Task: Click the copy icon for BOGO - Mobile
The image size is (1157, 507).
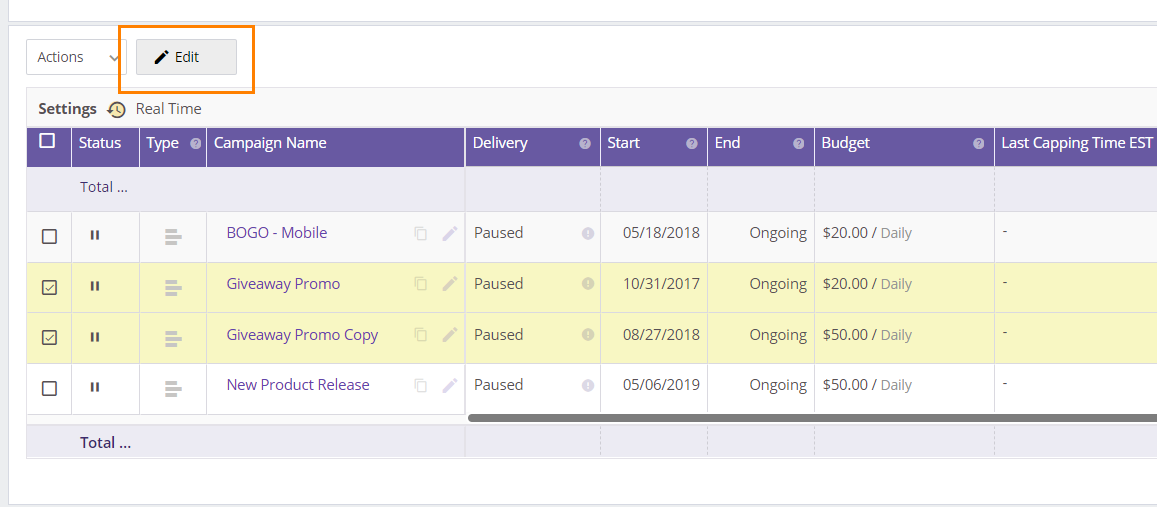Action: coord(421,233)
